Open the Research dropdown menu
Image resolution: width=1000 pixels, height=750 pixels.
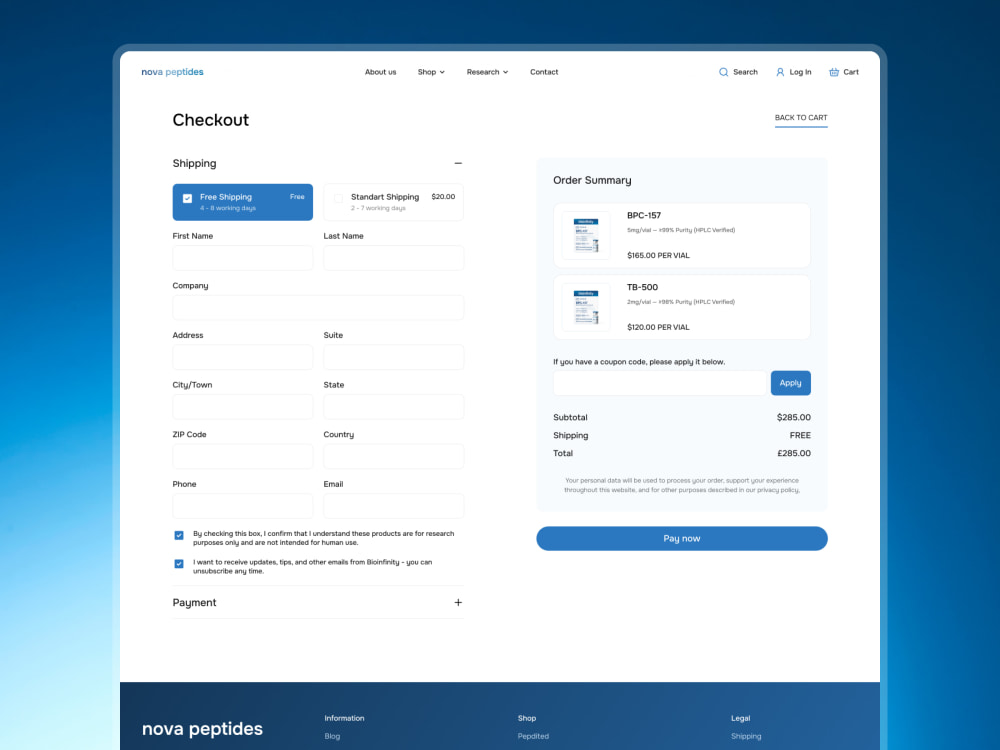tap(487, 72)
